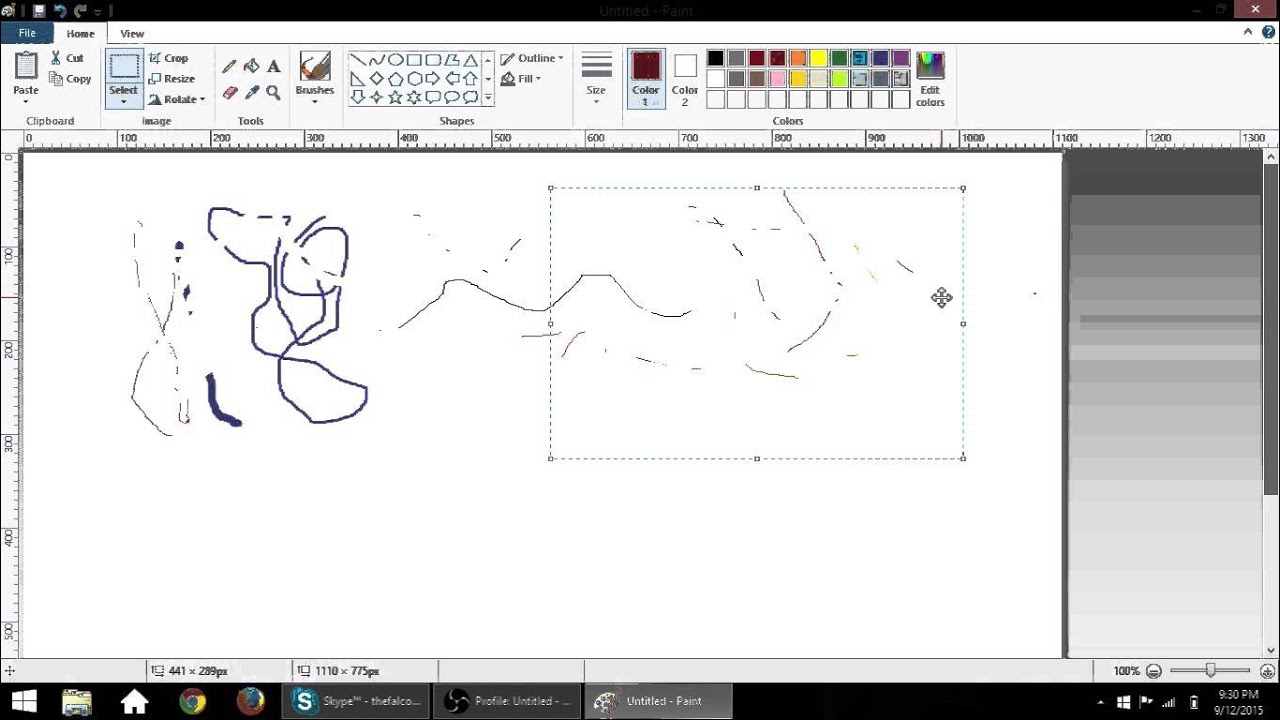Choose the Rounded rectangular callout shape
Viewport: 1280px width, 720px height.
(x=433, y=98)
